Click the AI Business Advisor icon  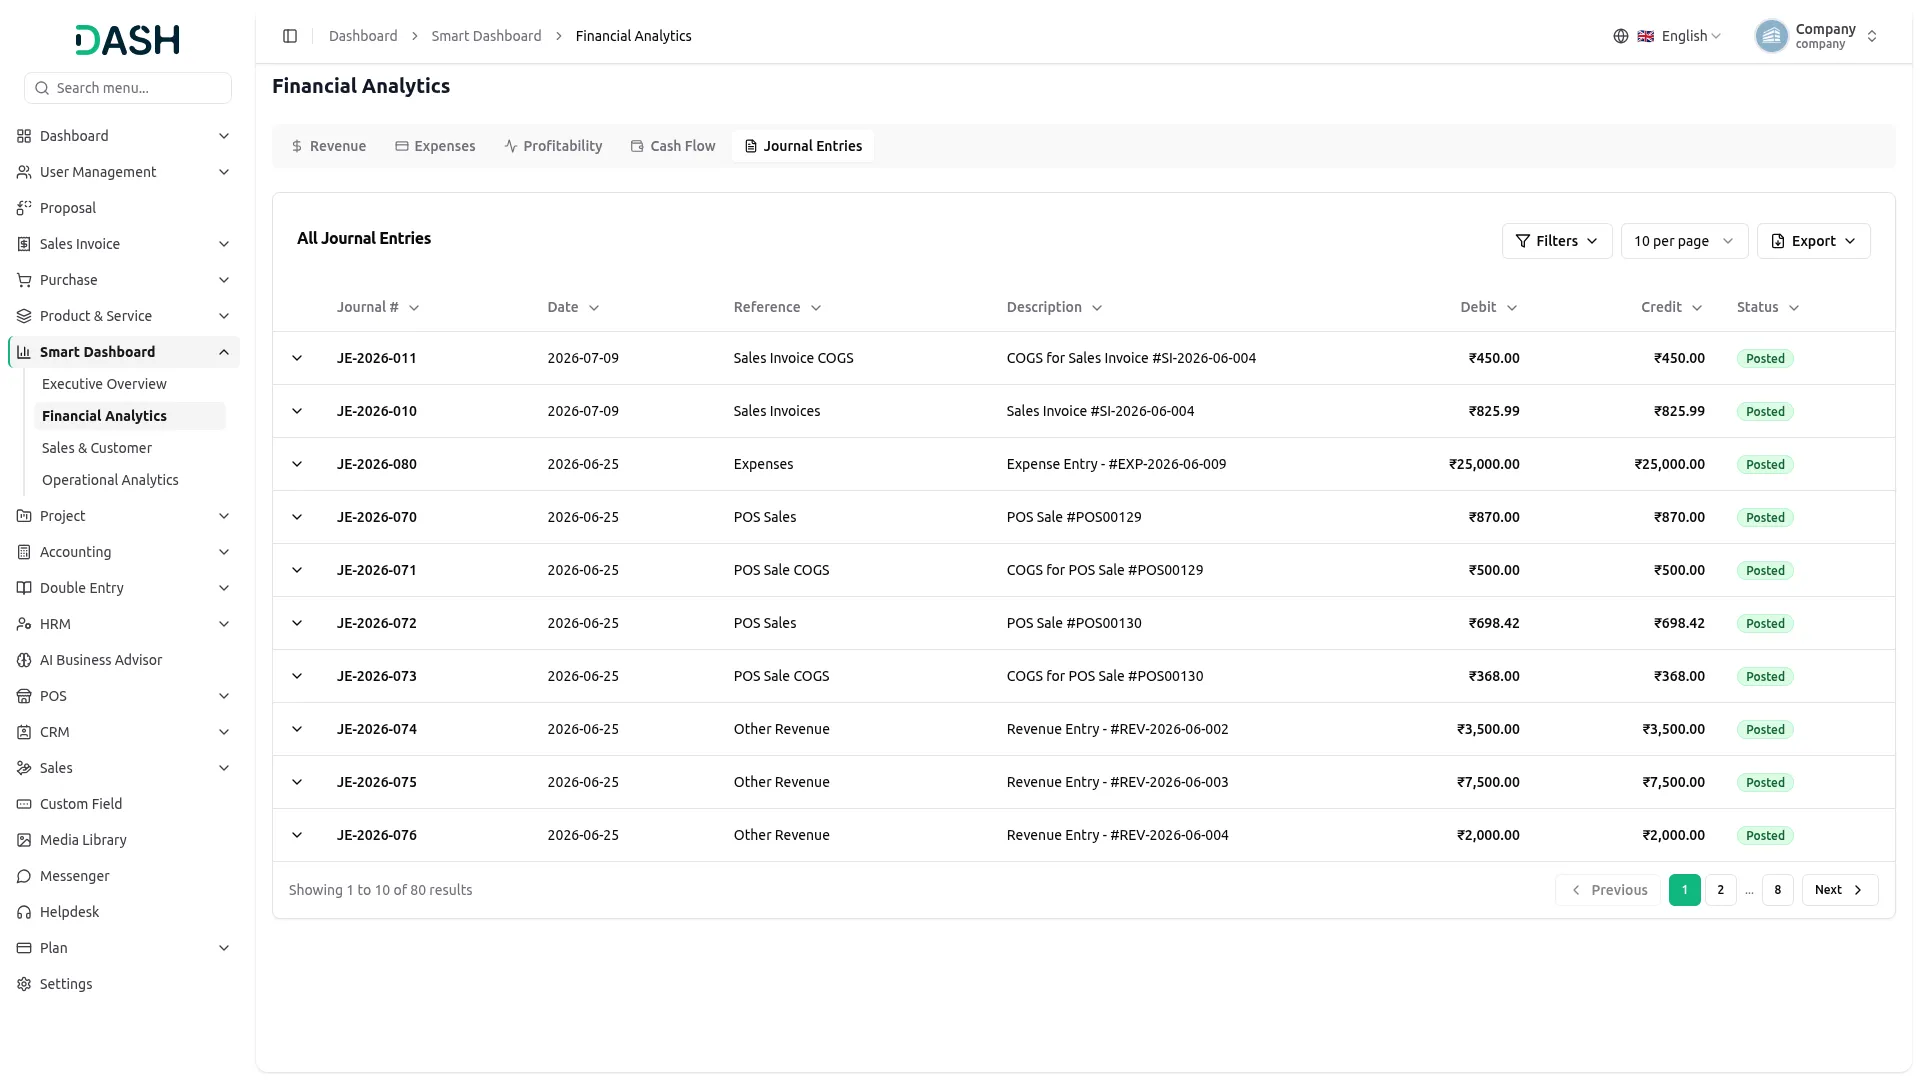(24, 660)
